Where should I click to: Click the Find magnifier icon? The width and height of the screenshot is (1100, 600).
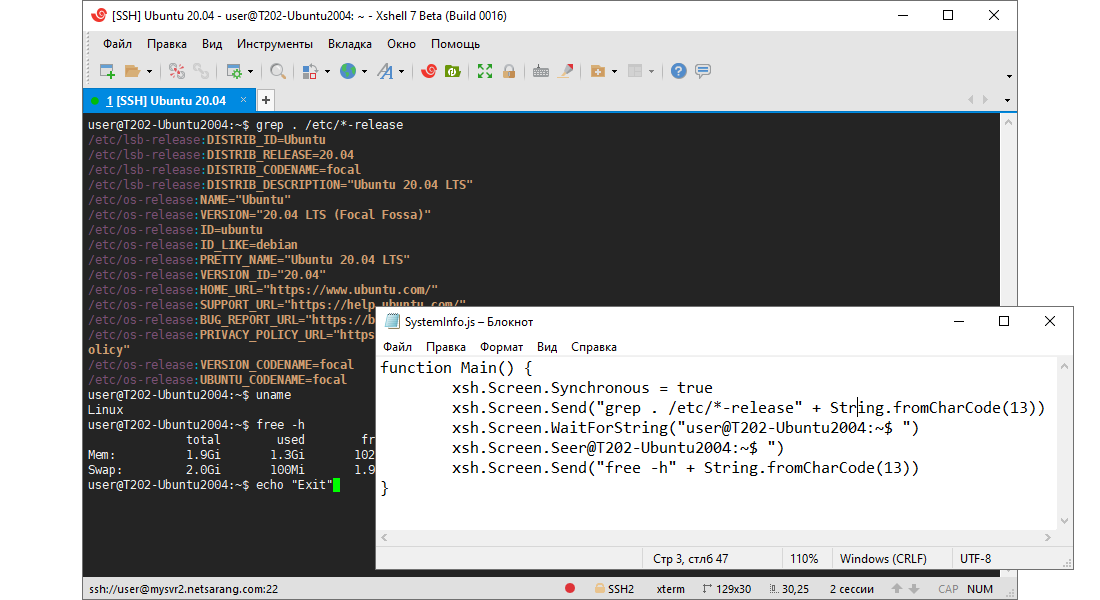pos(278,71)
